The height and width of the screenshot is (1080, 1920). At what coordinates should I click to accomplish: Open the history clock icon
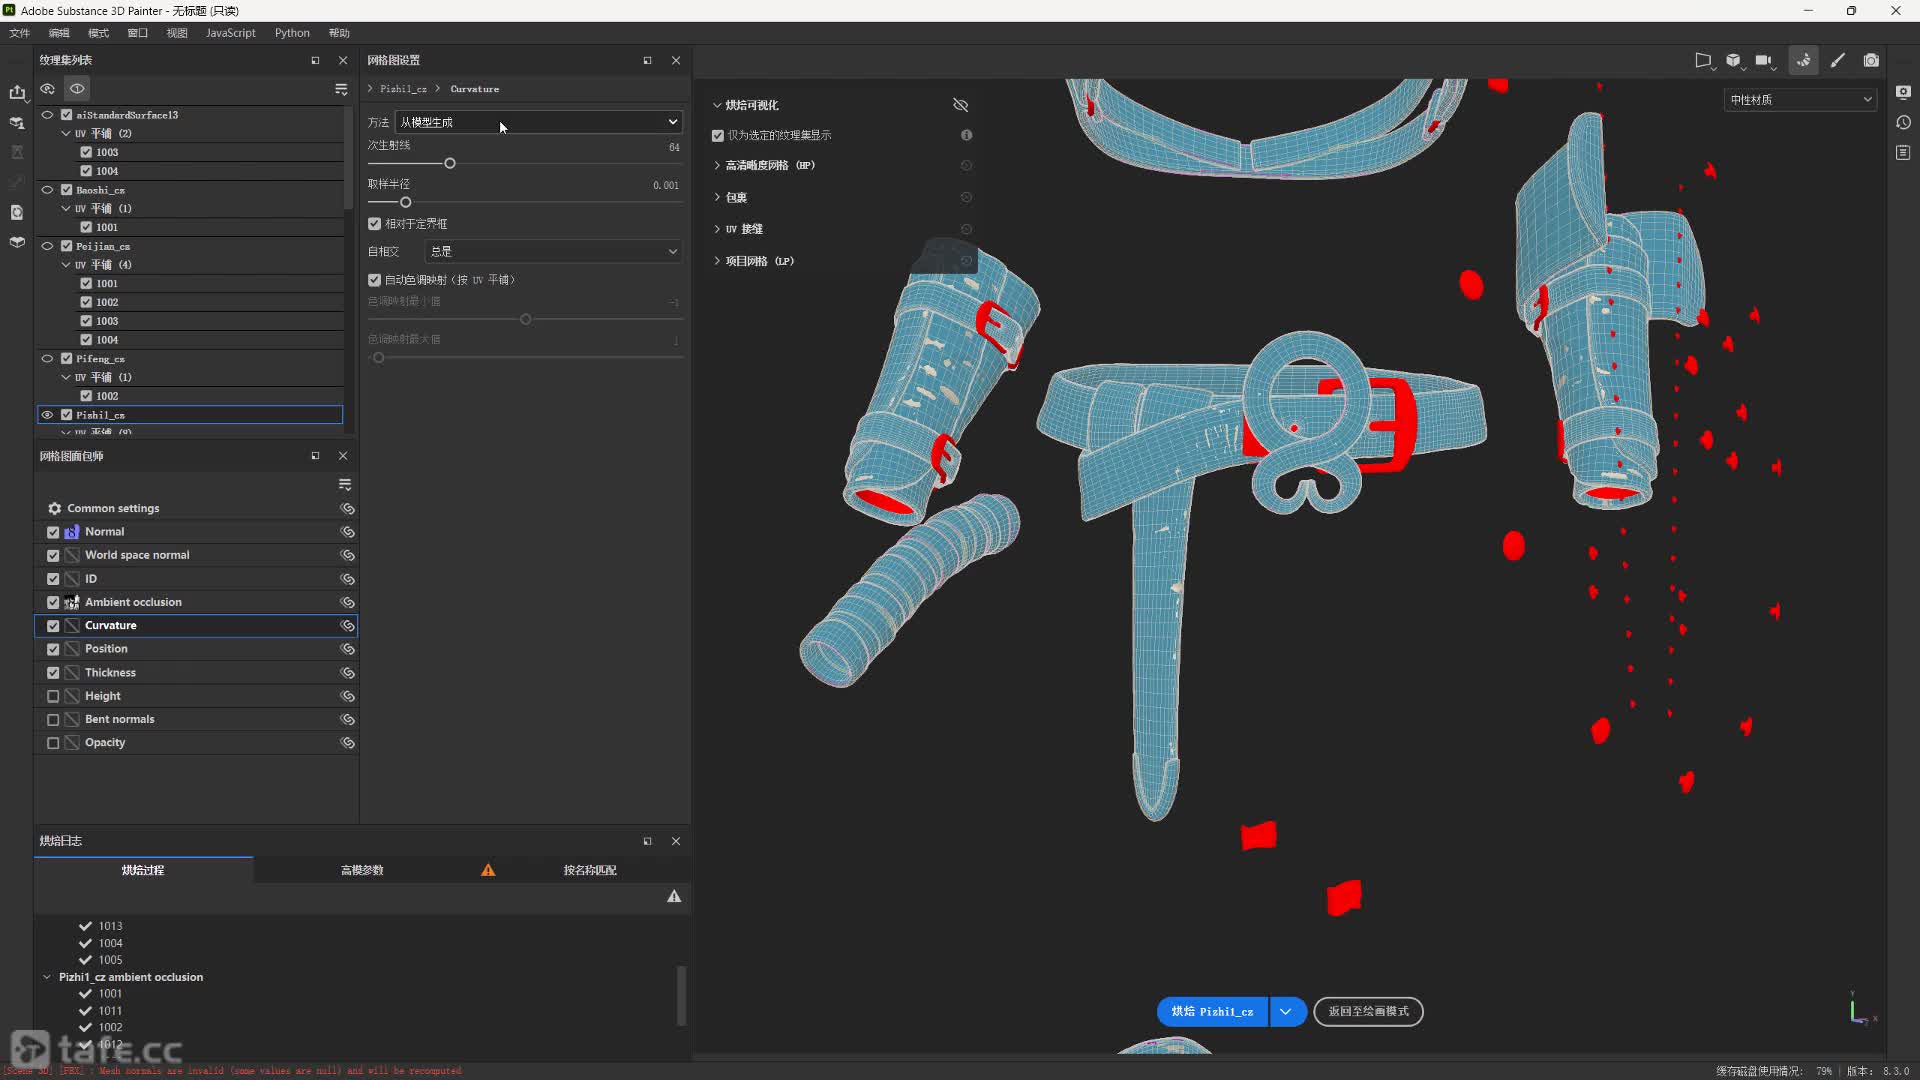(1903, 122)
